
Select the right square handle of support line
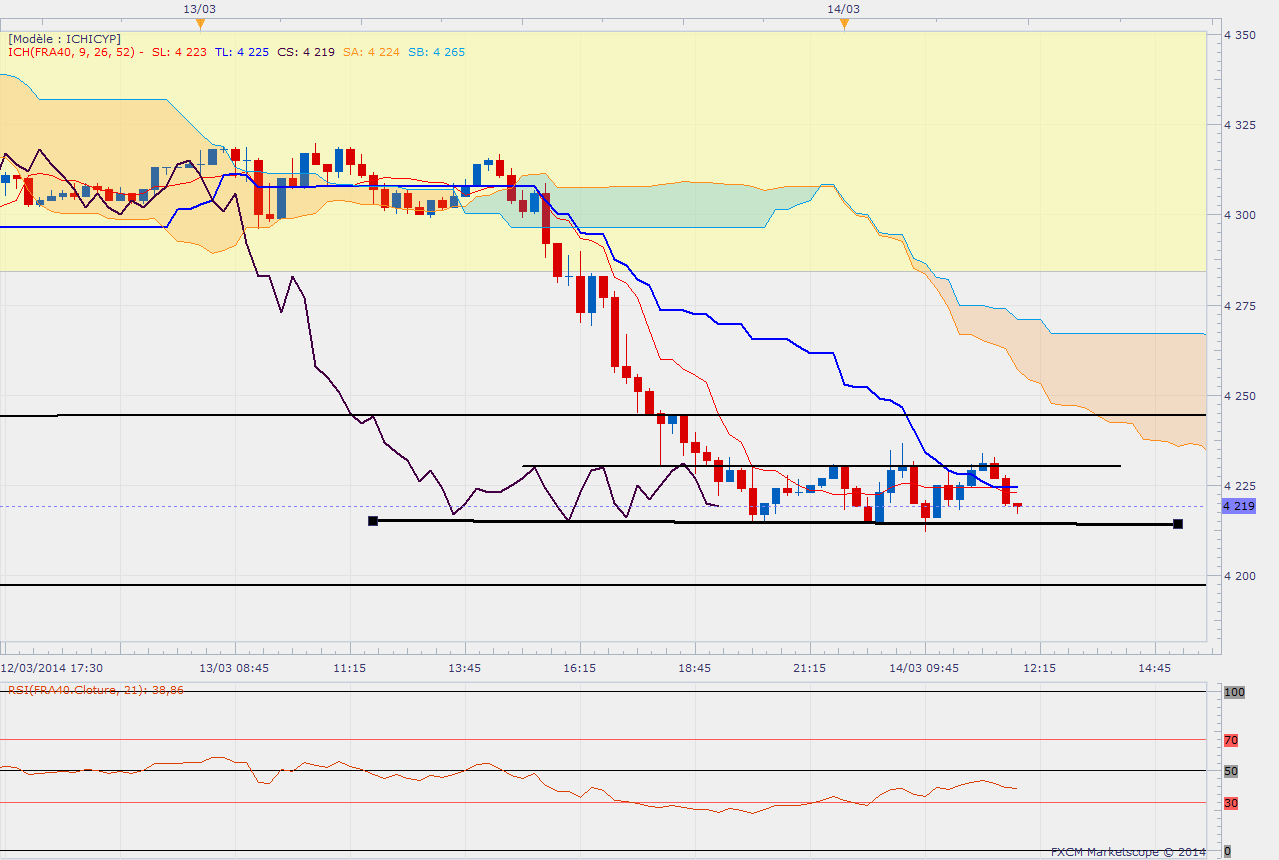(x=1178, y=524)
